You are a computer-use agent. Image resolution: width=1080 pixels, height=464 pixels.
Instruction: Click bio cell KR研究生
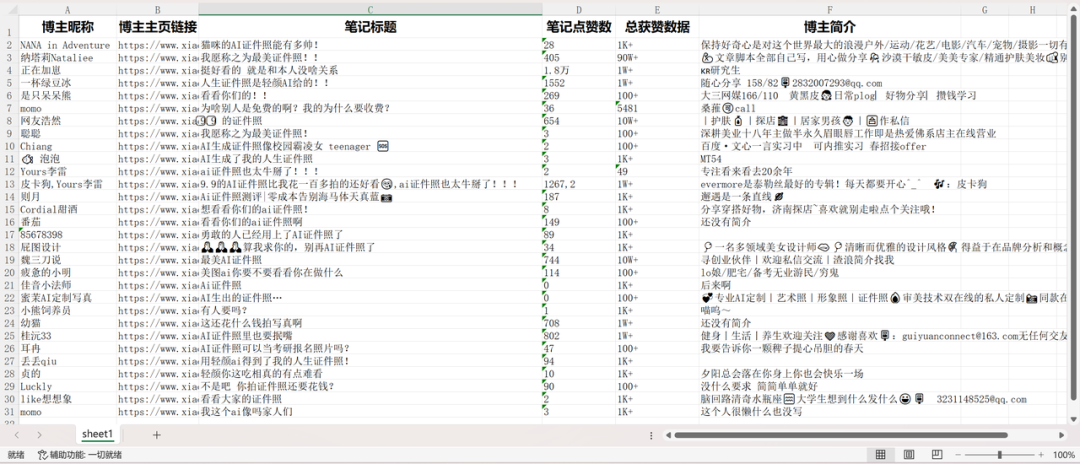[830, 70]
